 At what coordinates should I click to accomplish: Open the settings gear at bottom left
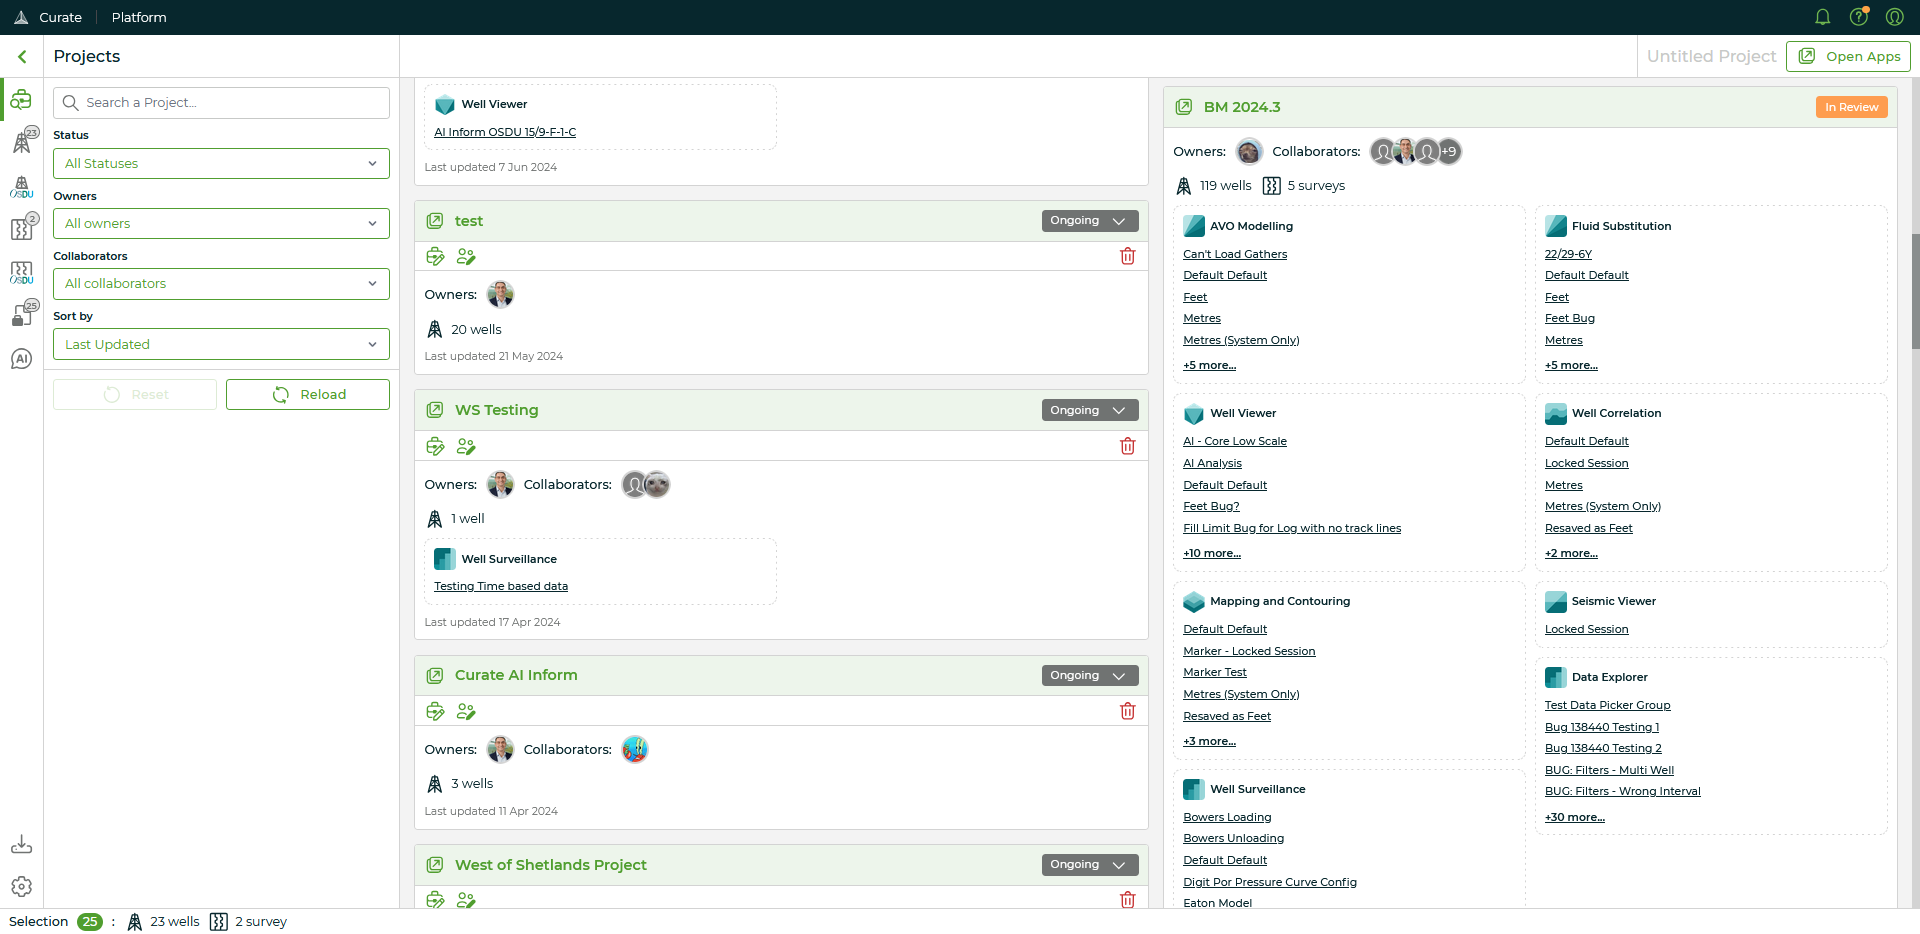(21, 886)
